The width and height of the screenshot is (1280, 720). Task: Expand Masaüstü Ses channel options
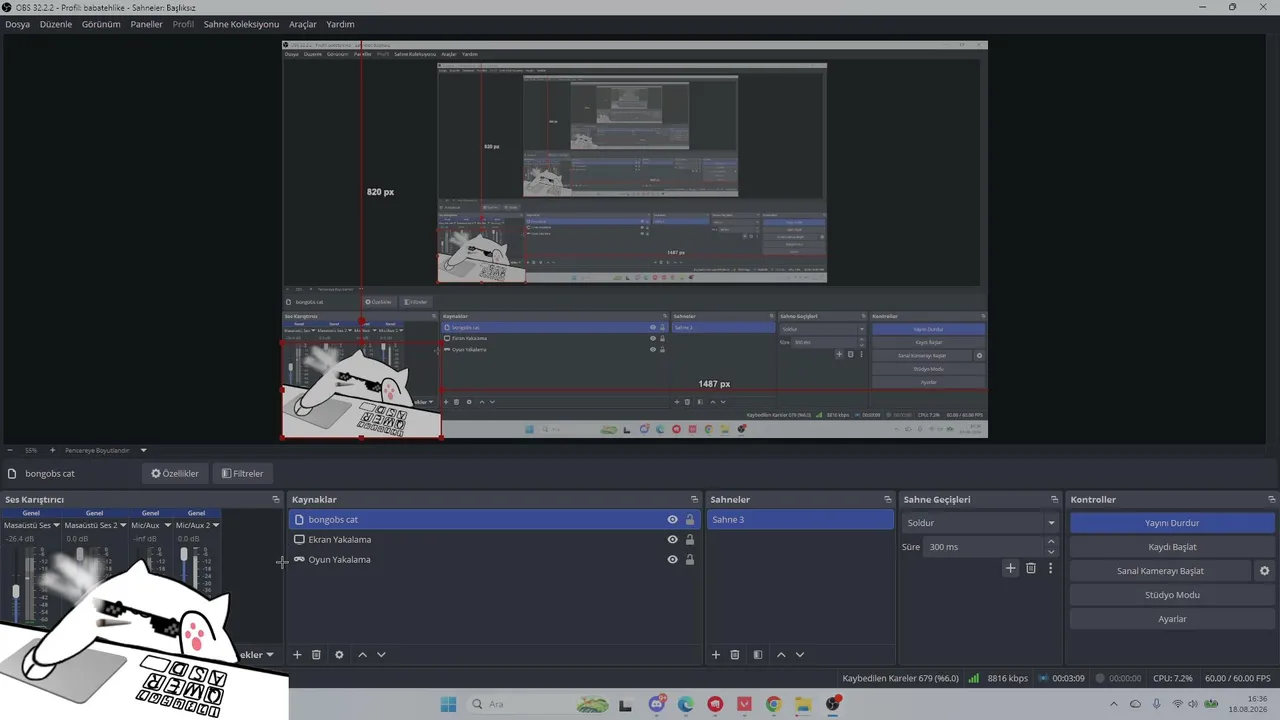[x=56, y=525]
